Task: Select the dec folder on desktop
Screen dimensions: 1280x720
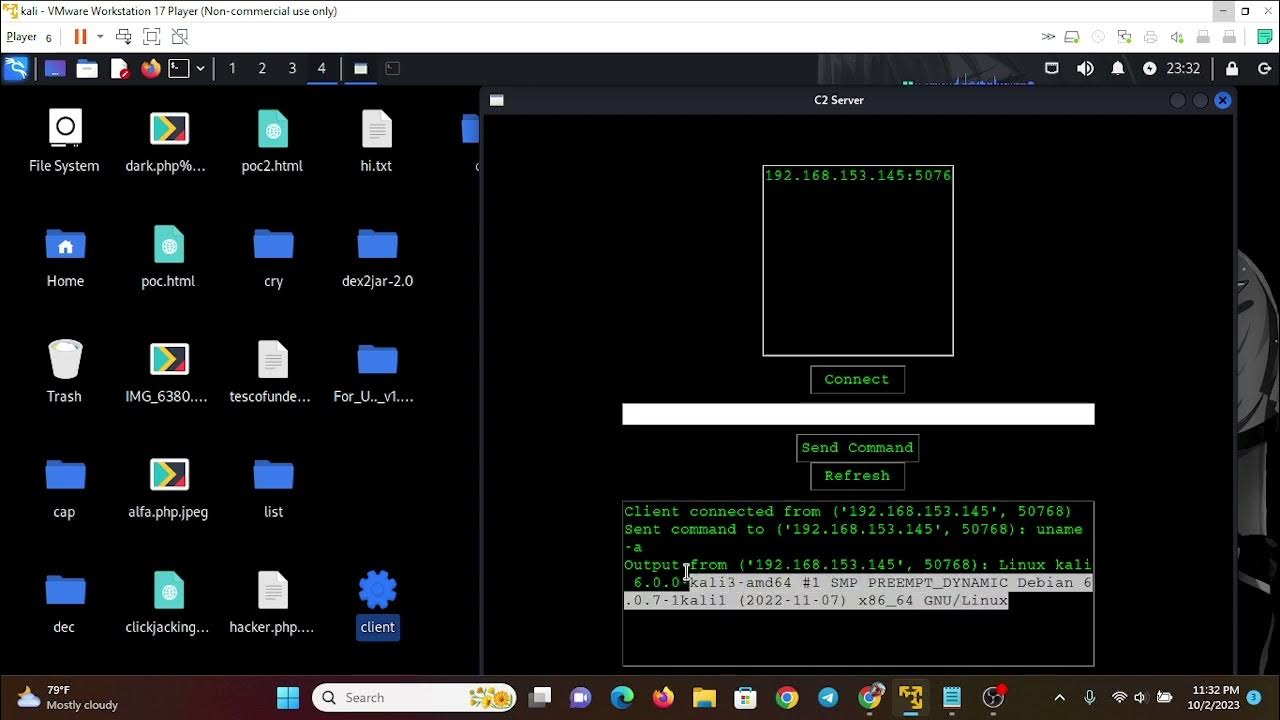Action: click(64, 603)
